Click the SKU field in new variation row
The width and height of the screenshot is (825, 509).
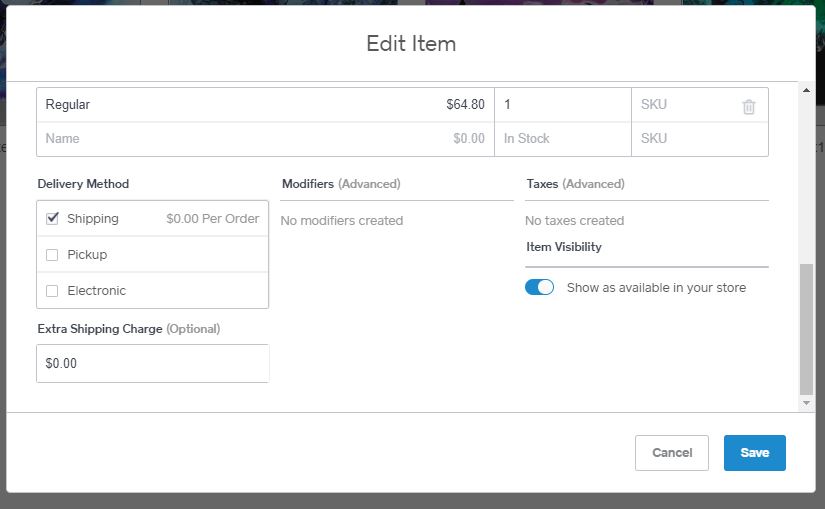(699, 138)
